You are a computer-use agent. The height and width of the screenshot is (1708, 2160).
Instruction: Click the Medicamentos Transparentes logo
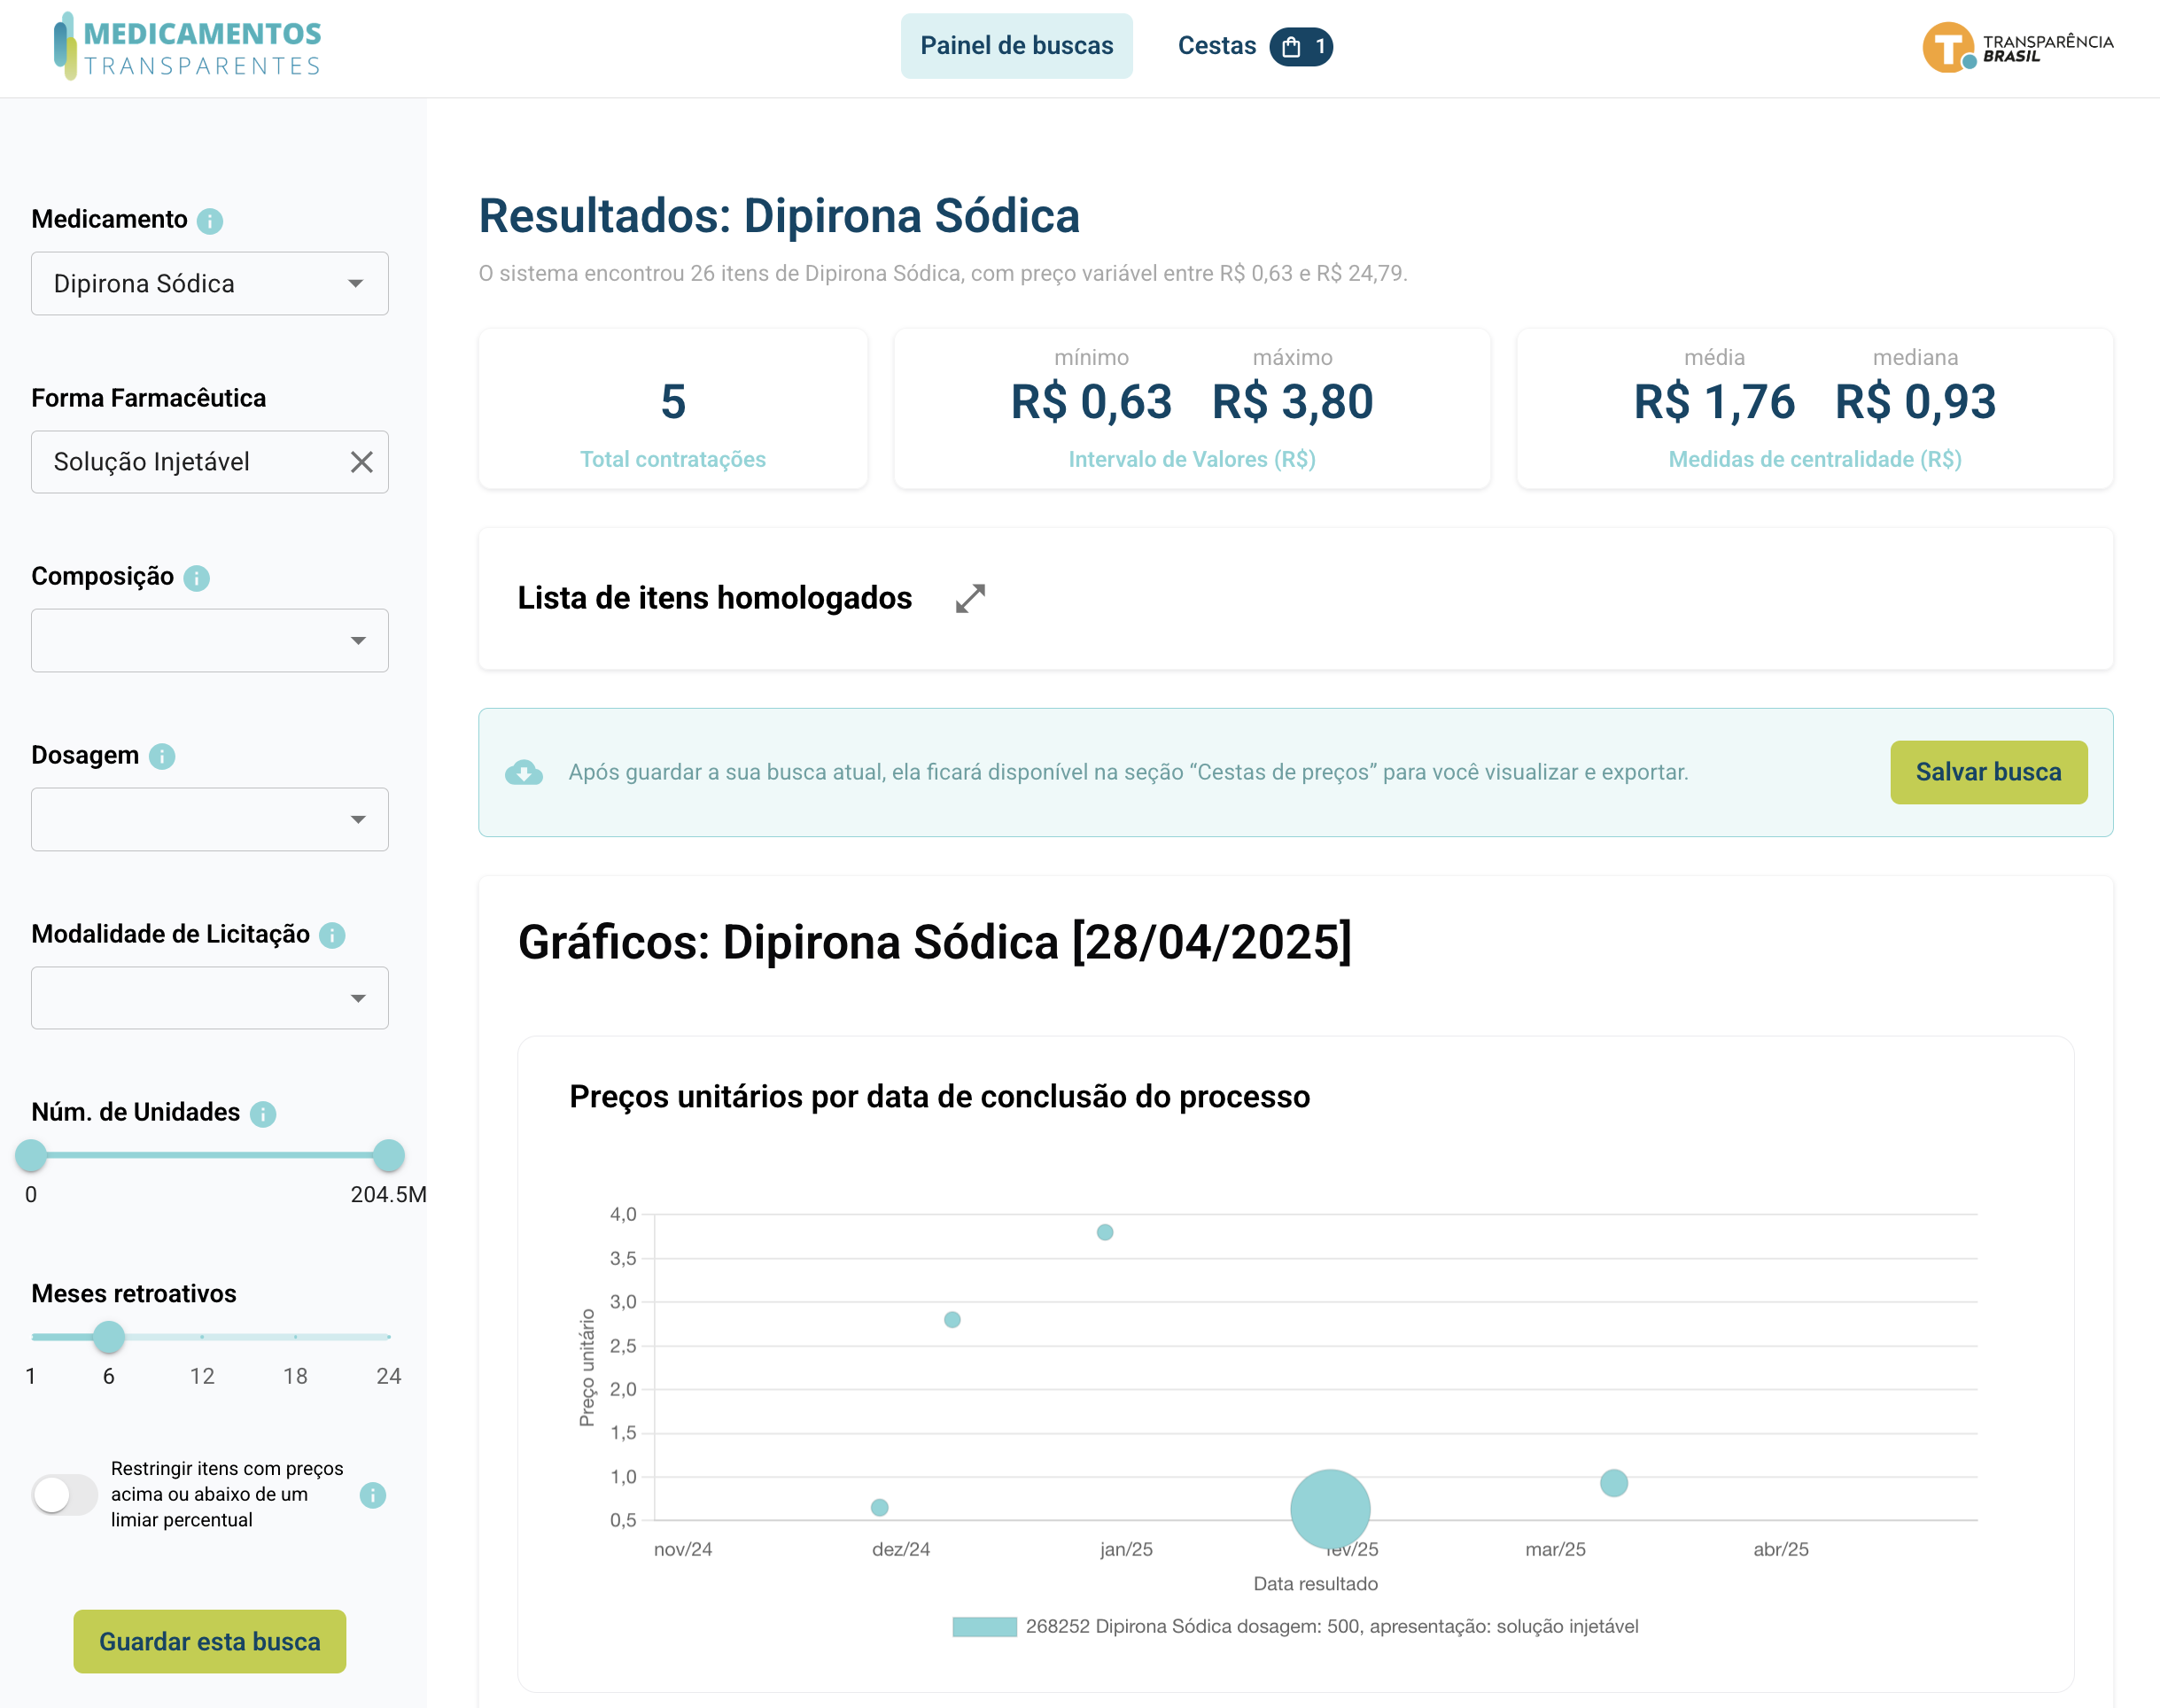[x=188, y=46]
